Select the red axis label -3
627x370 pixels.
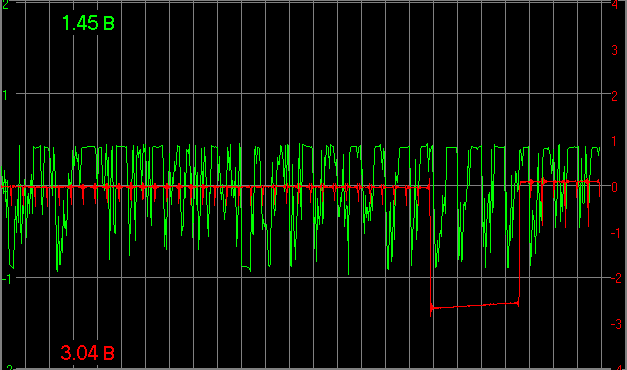(x=616, y=324)
